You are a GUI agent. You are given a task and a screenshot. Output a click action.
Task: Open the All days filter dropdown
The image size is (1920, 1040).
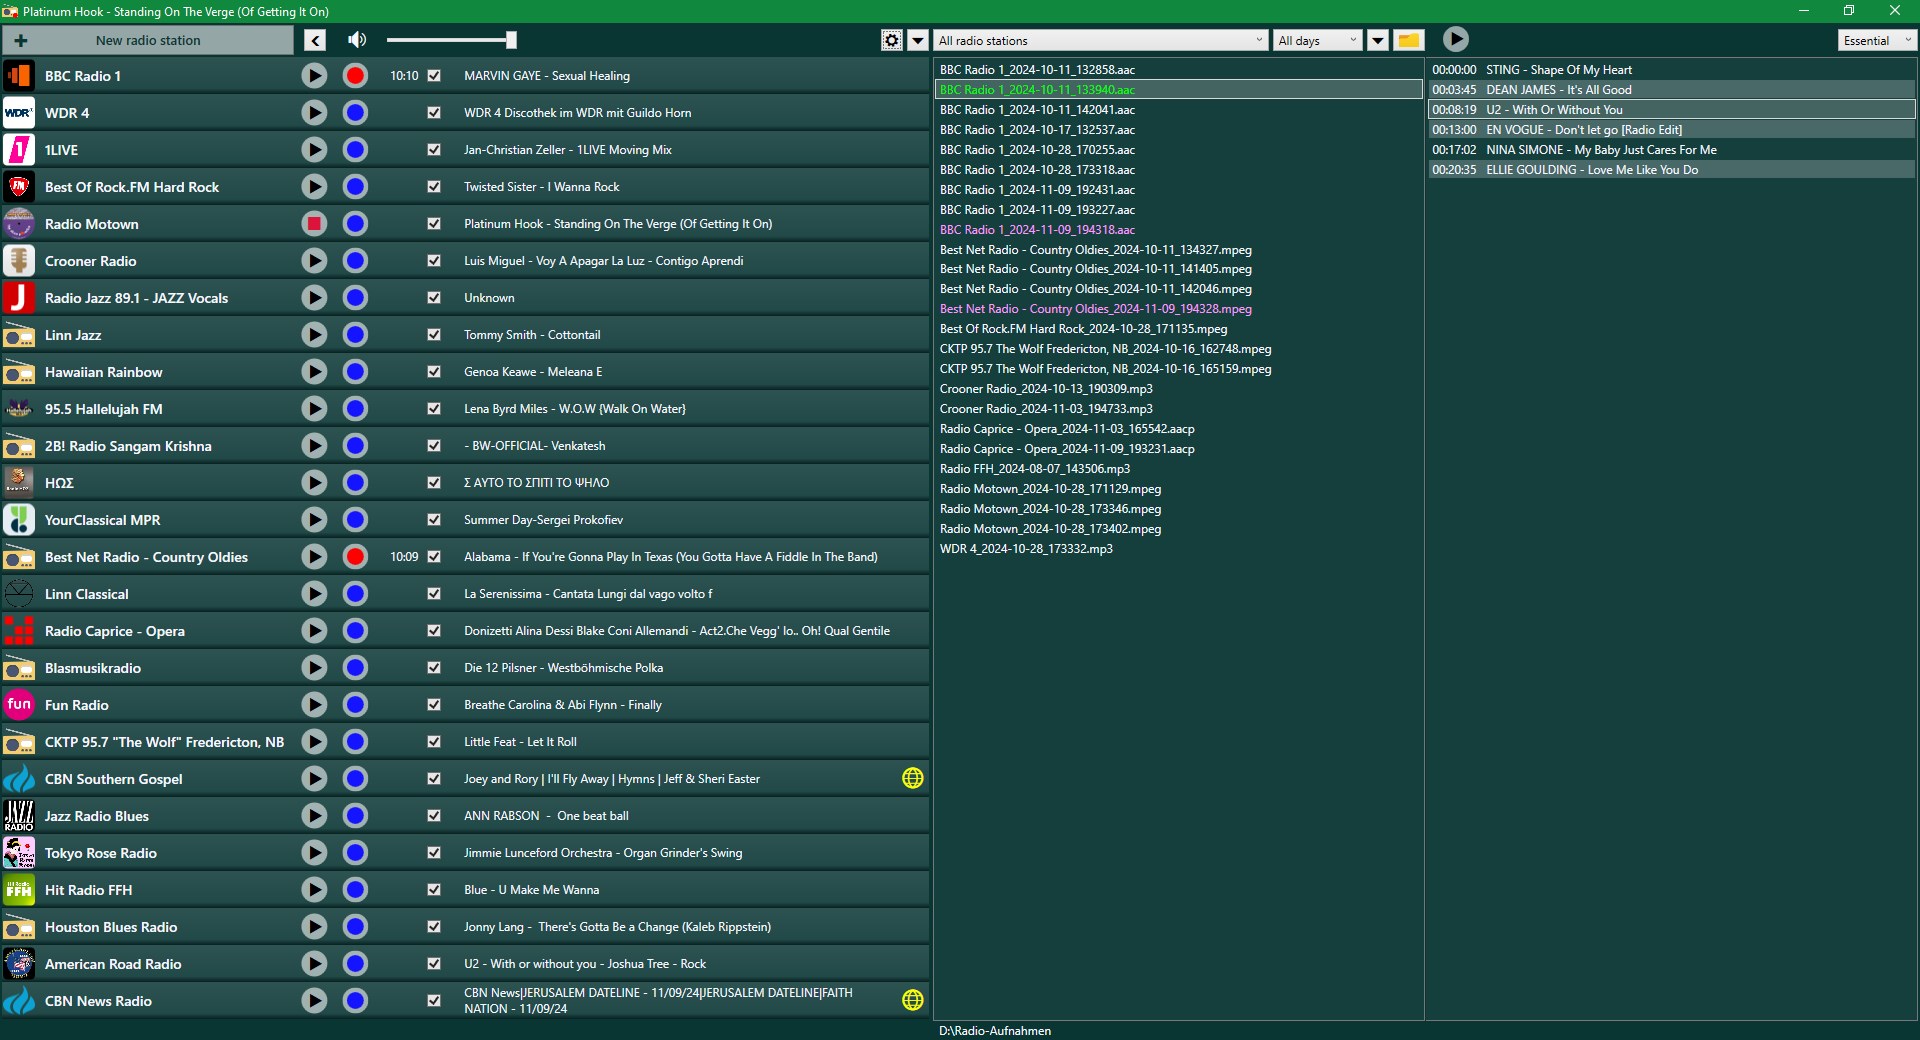[x=1318, y=40]
